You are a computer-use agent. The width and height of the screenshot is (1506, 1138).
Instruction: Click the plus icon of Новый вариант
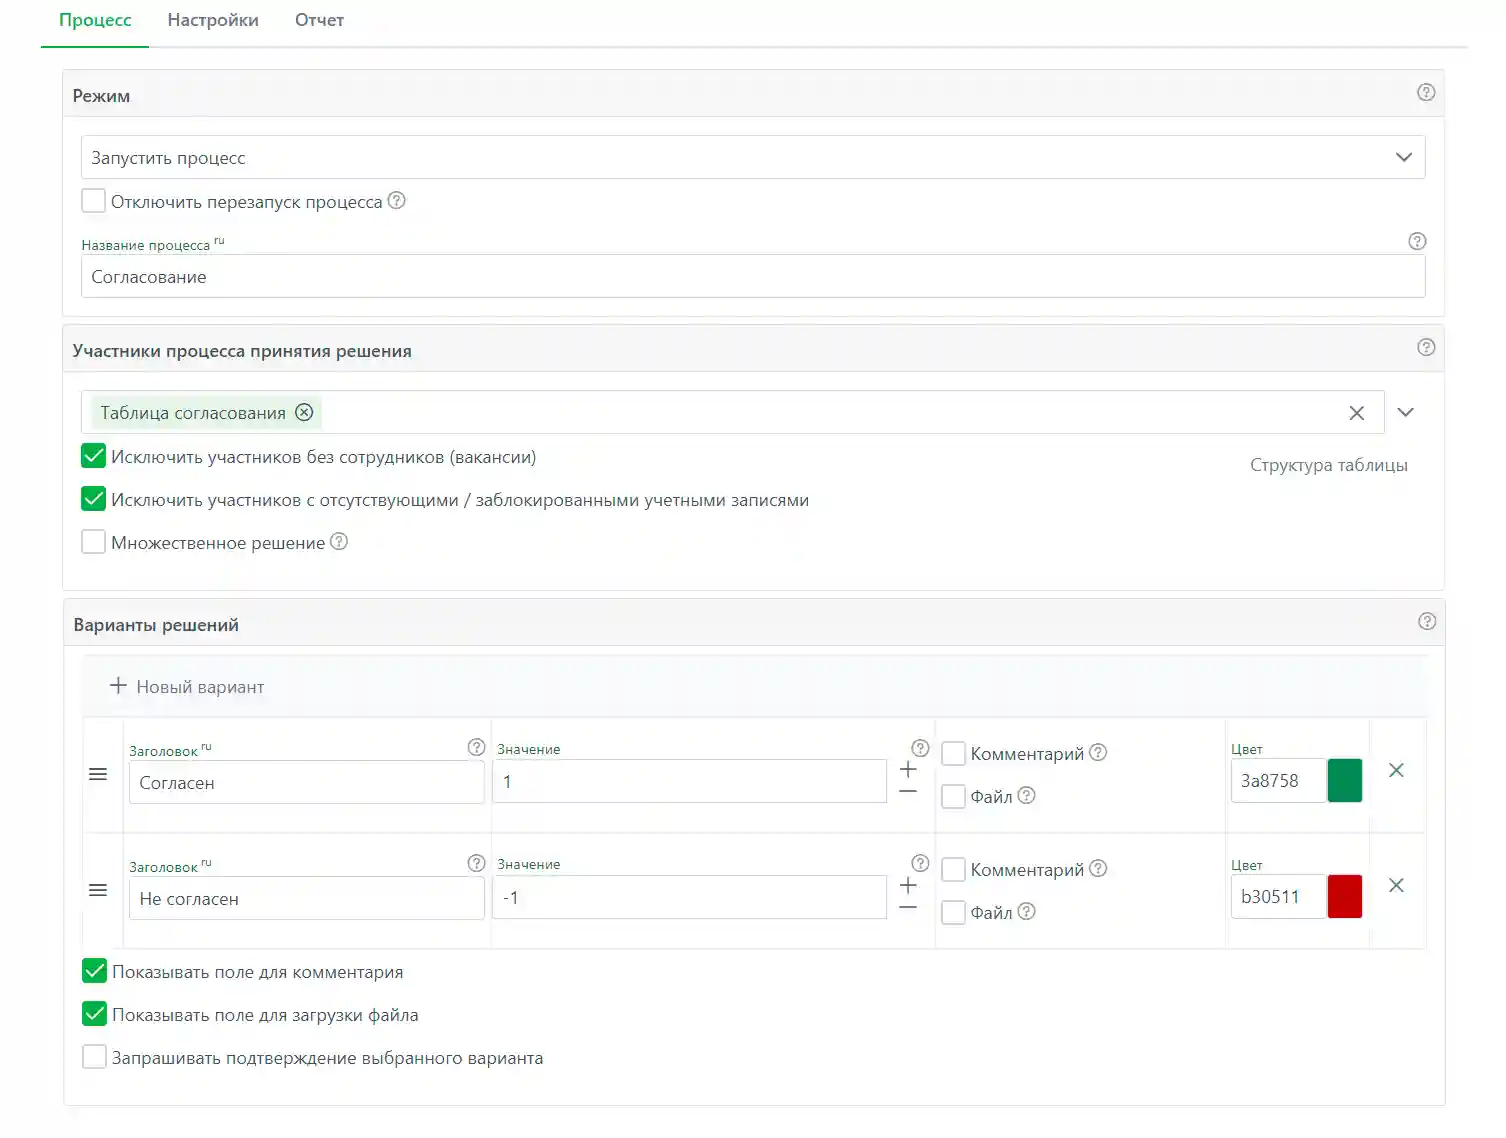[x=118, y=686]
